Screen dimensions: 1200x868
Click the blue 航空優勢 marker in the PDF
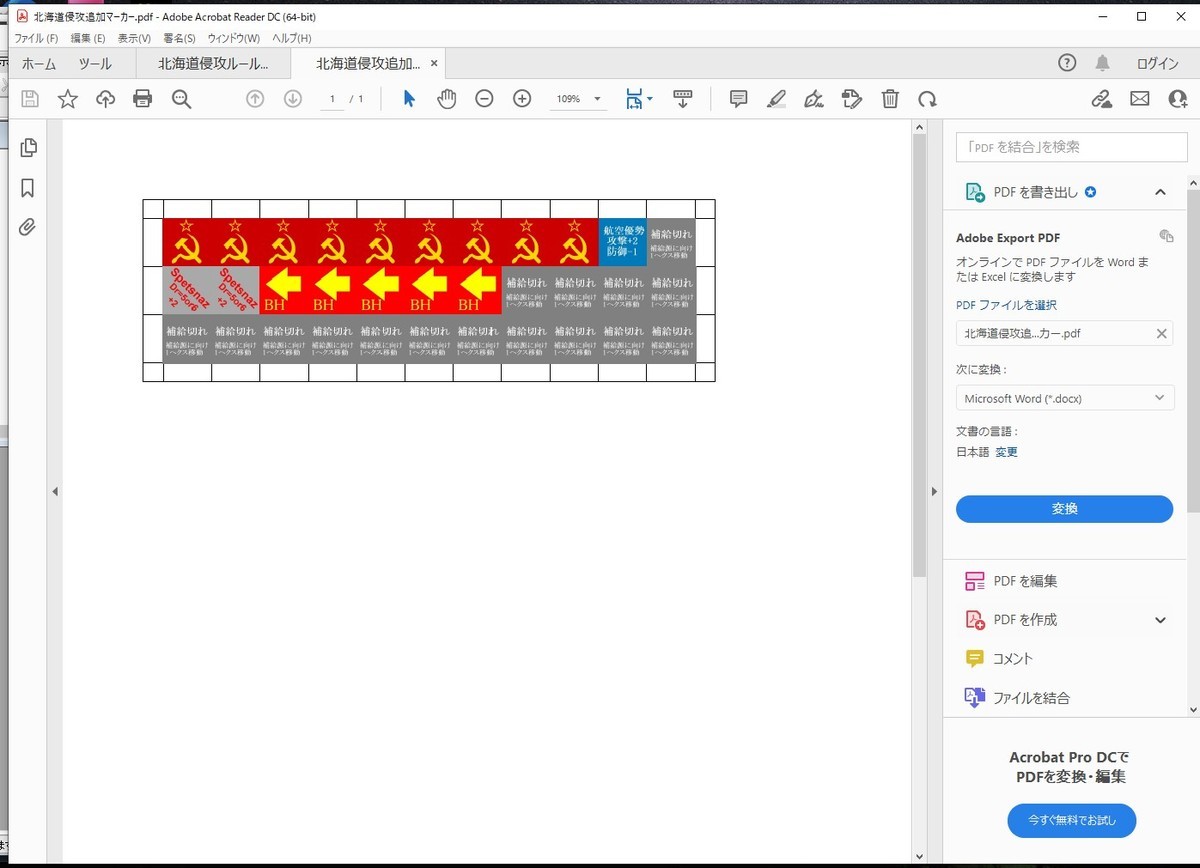pos(622,242)
